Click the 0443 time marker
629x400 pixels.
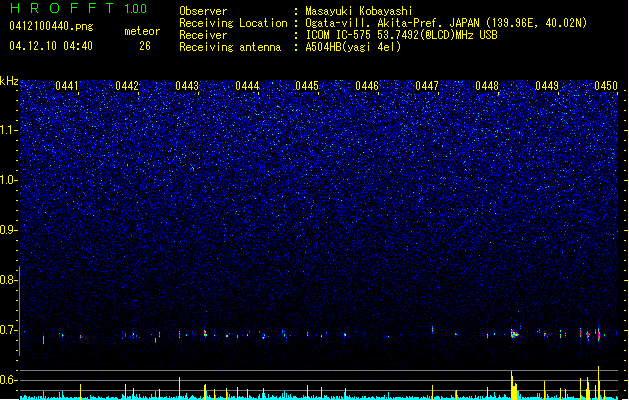click(187, 86)
